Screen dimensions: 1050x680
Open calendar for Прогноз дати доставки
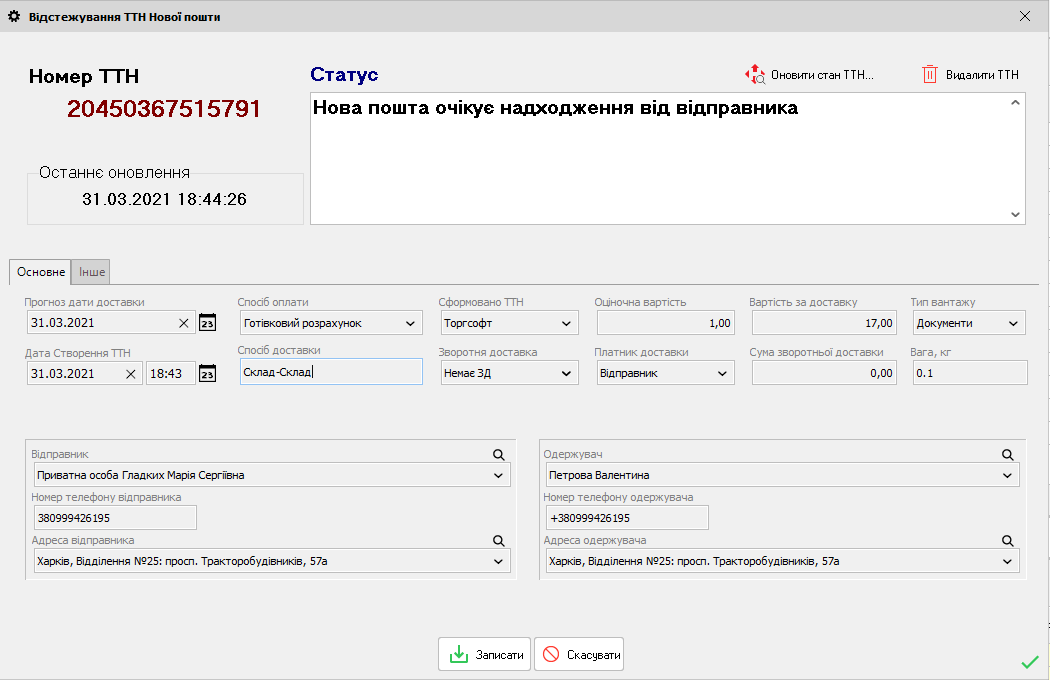(206, 322)
